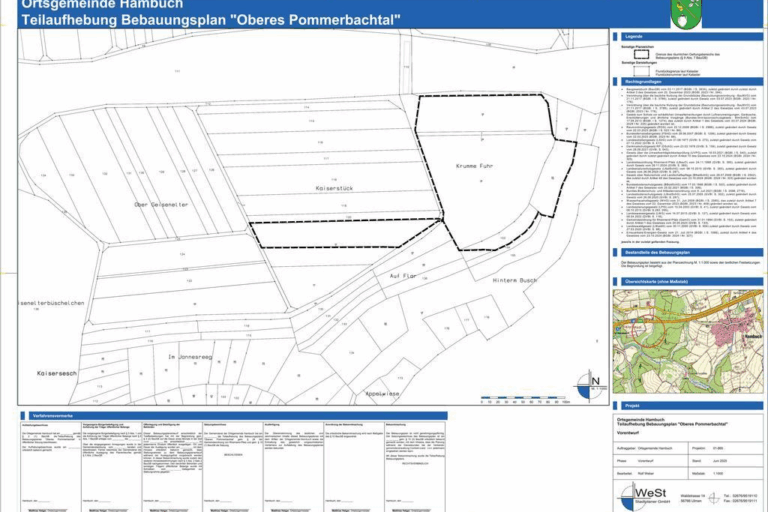Click the map scale bar
Screen dimensions: 768x512
tap(523, 400)
